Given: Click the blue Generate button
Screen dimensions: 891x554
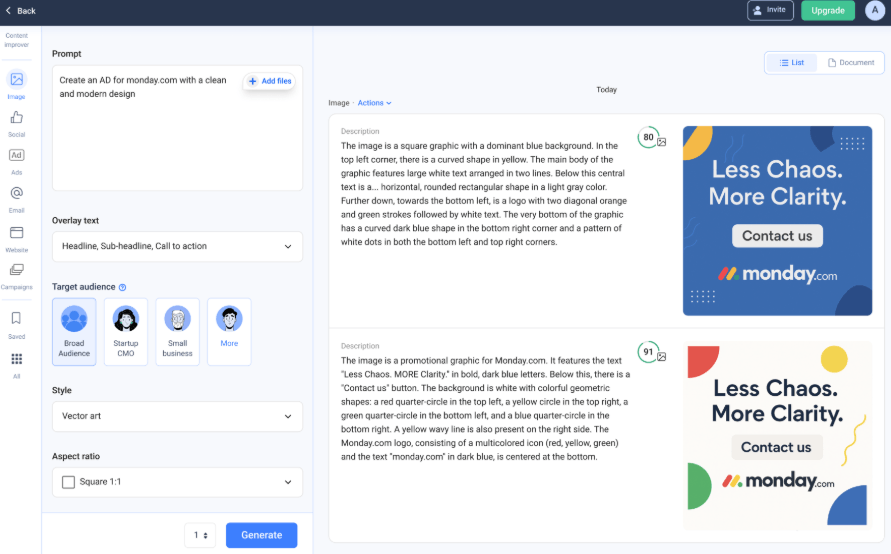Looking at the screenshot, I should click(x=261, y=535).
